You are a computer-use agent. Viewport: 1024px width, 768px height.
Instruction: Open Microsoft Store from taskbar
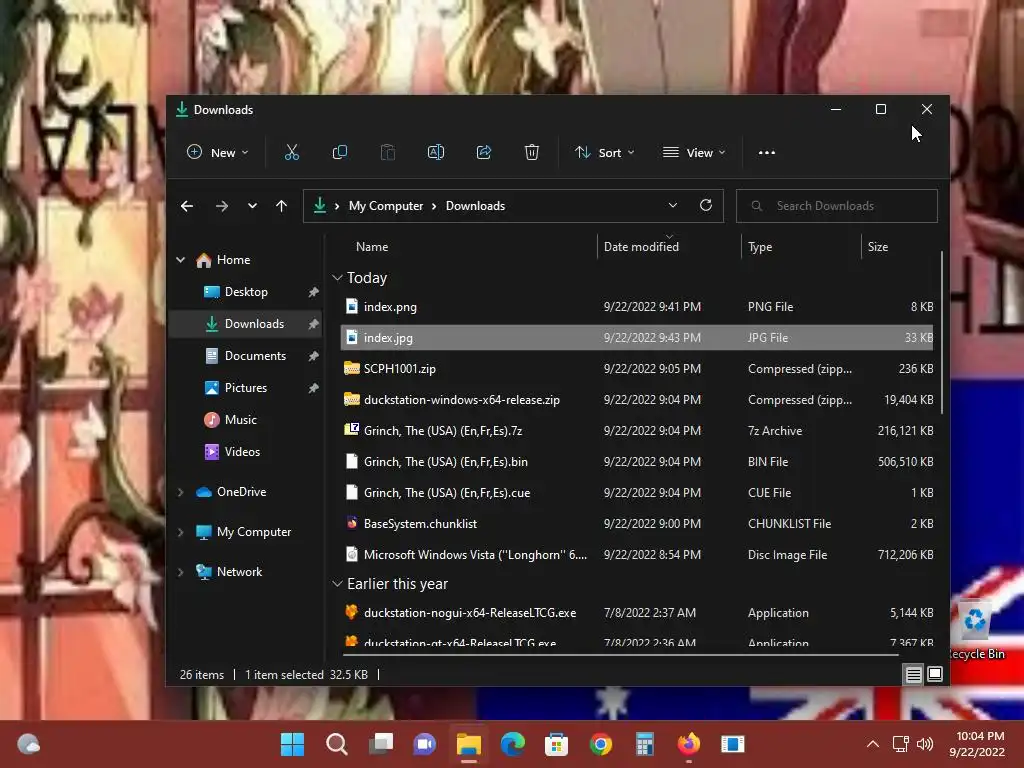point(556,744)
